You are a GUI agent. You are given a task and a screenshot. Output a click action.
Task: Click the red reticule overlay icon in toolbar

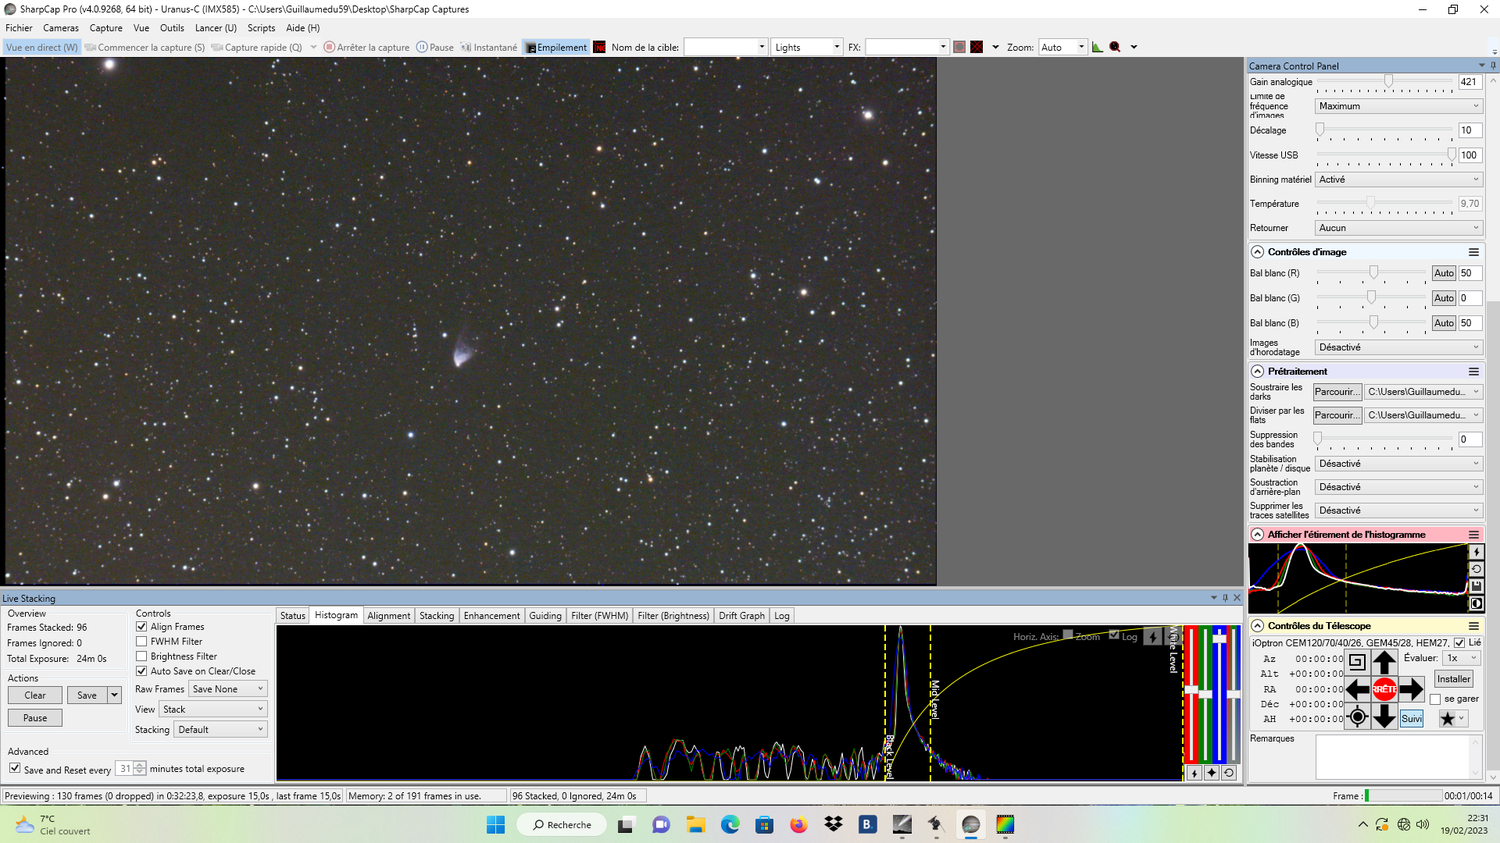(x=977, y=47)
